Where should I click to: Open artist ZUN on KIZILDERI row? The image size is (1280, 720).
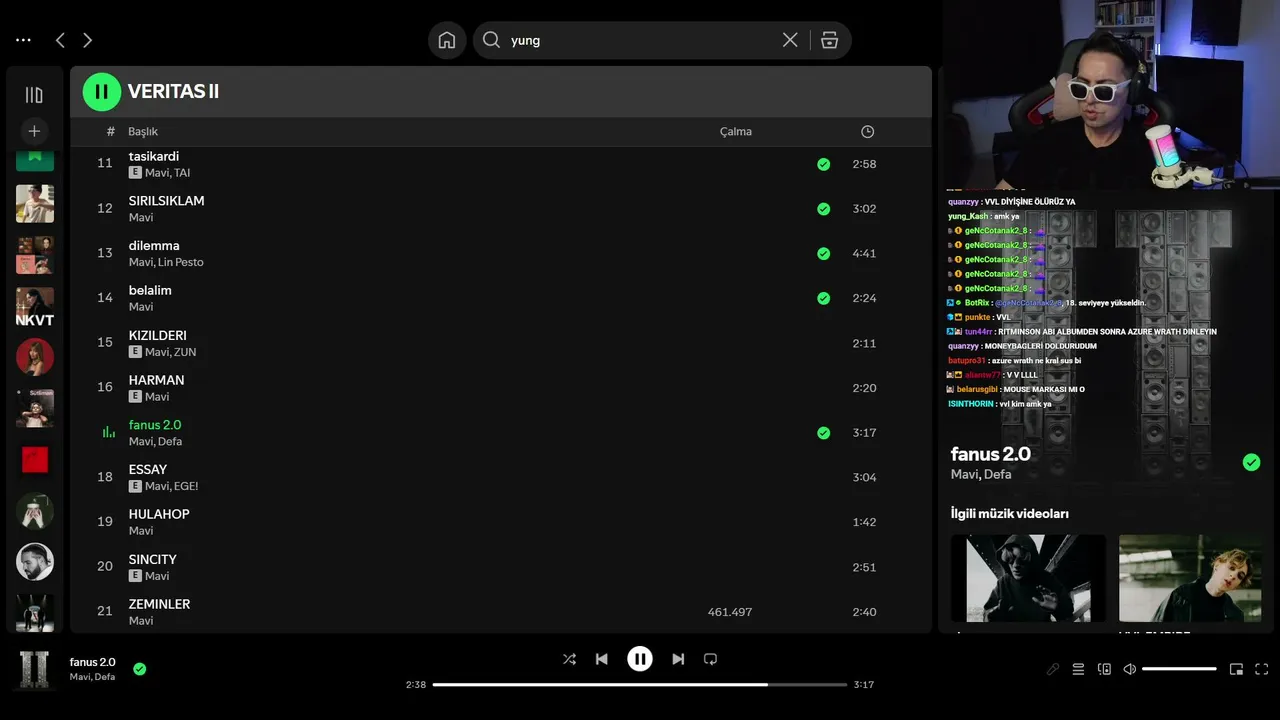tap(185, 352)
